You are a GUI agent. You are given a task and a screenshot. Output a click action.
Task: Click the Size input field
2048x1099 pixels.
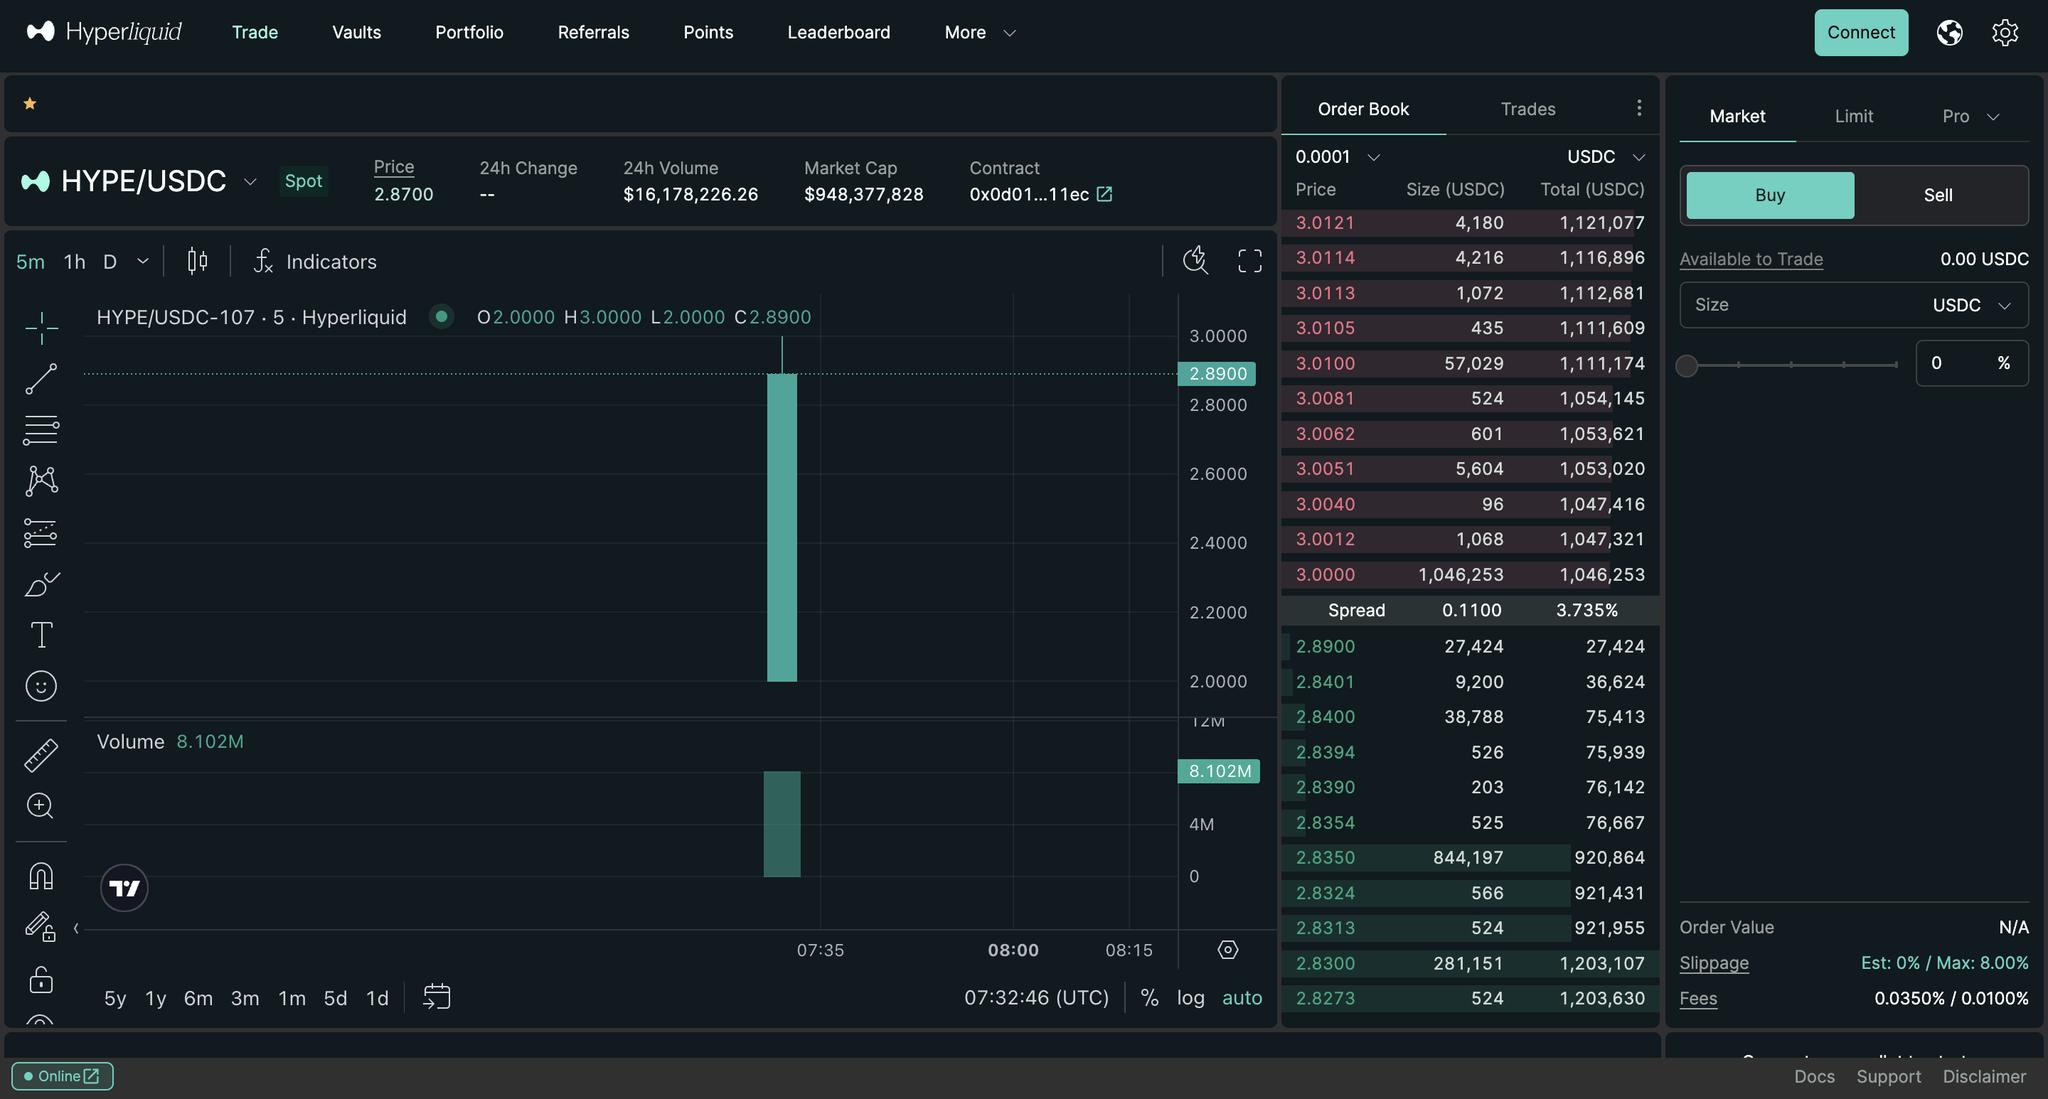(x=1854, y=305)
